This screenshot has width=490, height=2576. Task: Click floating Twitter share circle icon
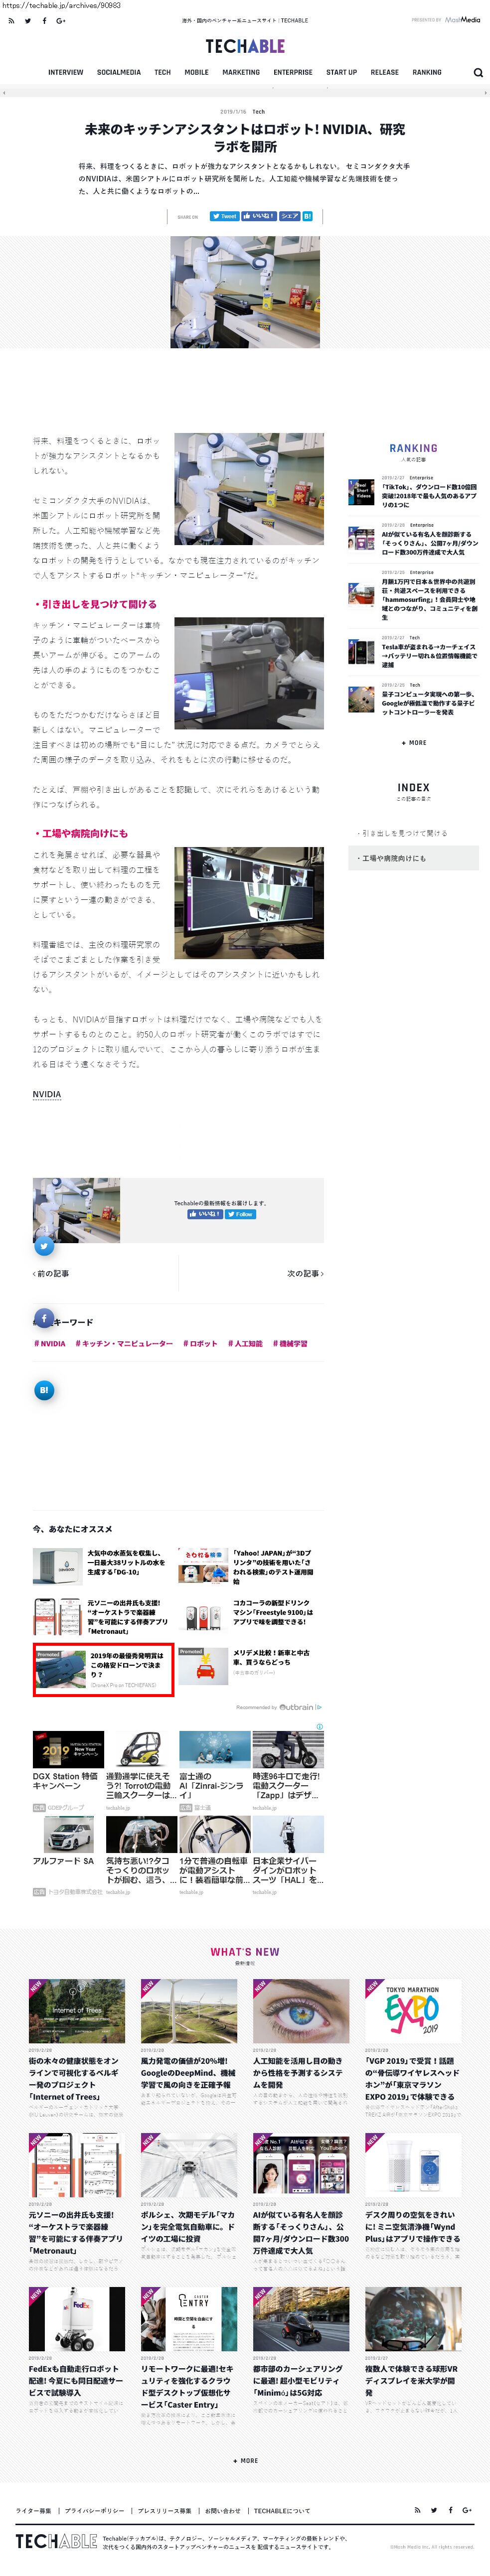point(44,1246)
